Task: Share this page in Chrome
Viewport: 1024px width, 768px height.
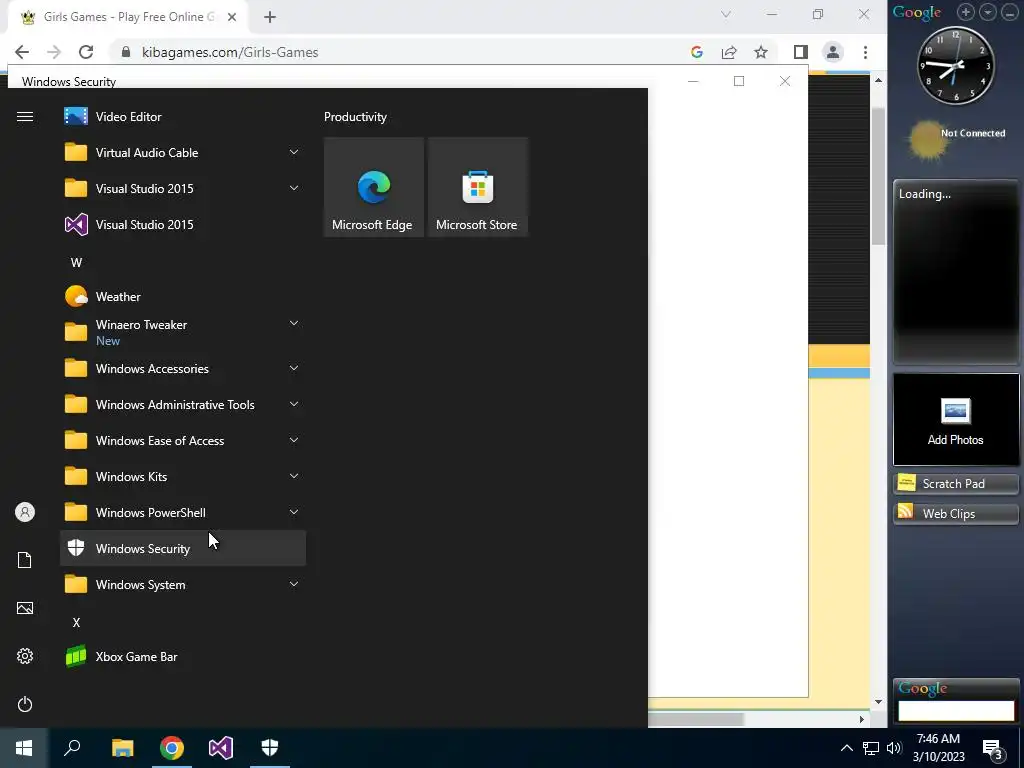Action: [x=729, y=52]
